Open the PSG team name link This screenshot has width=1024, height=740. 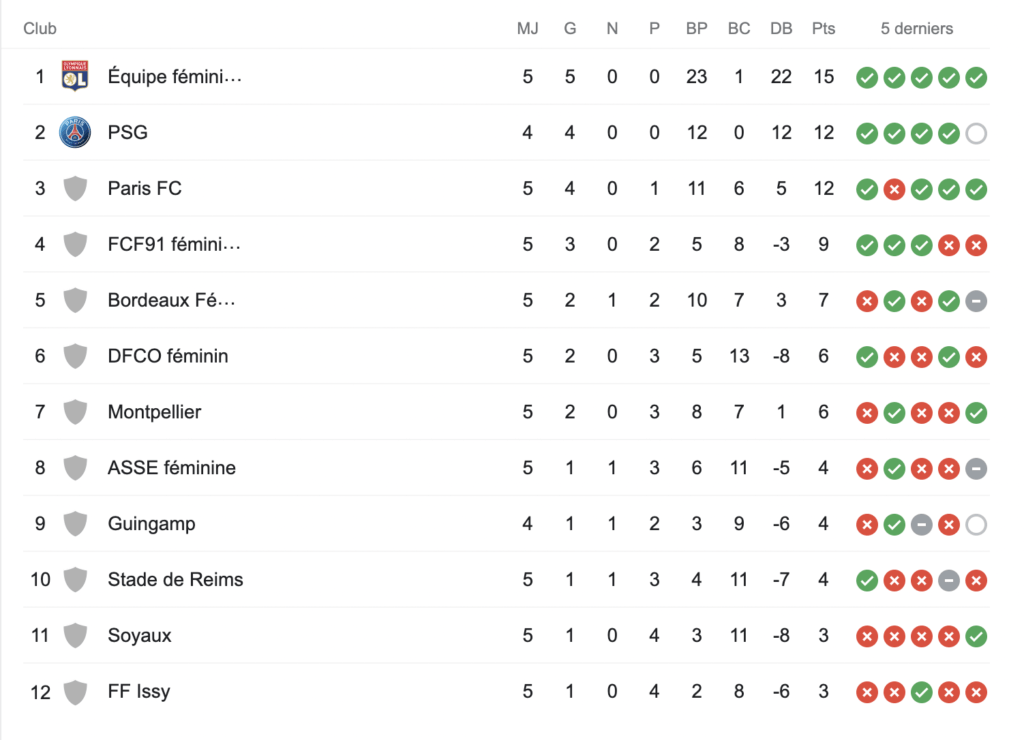(x=128, y=133)
